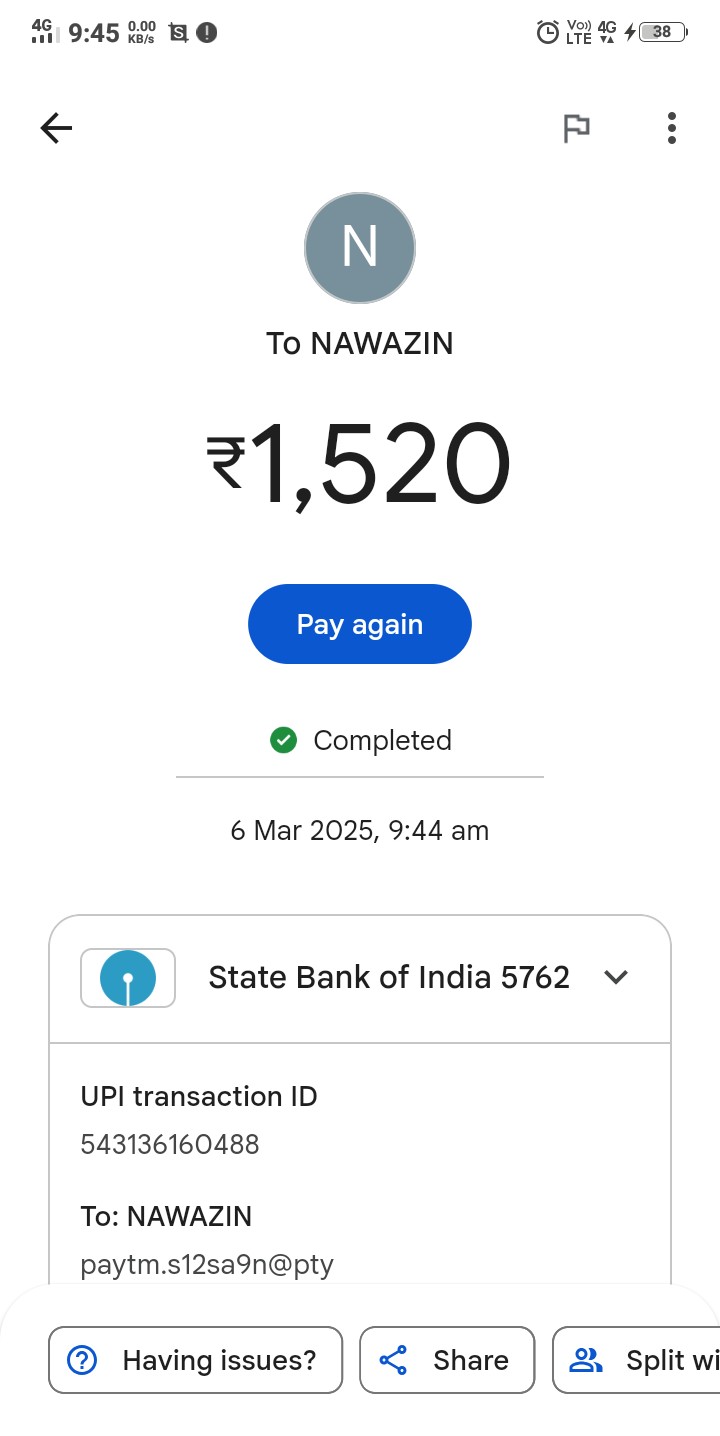Tap the Having issues? button
Viewport: 720px width, 1436px height.
click(195, 1360)
